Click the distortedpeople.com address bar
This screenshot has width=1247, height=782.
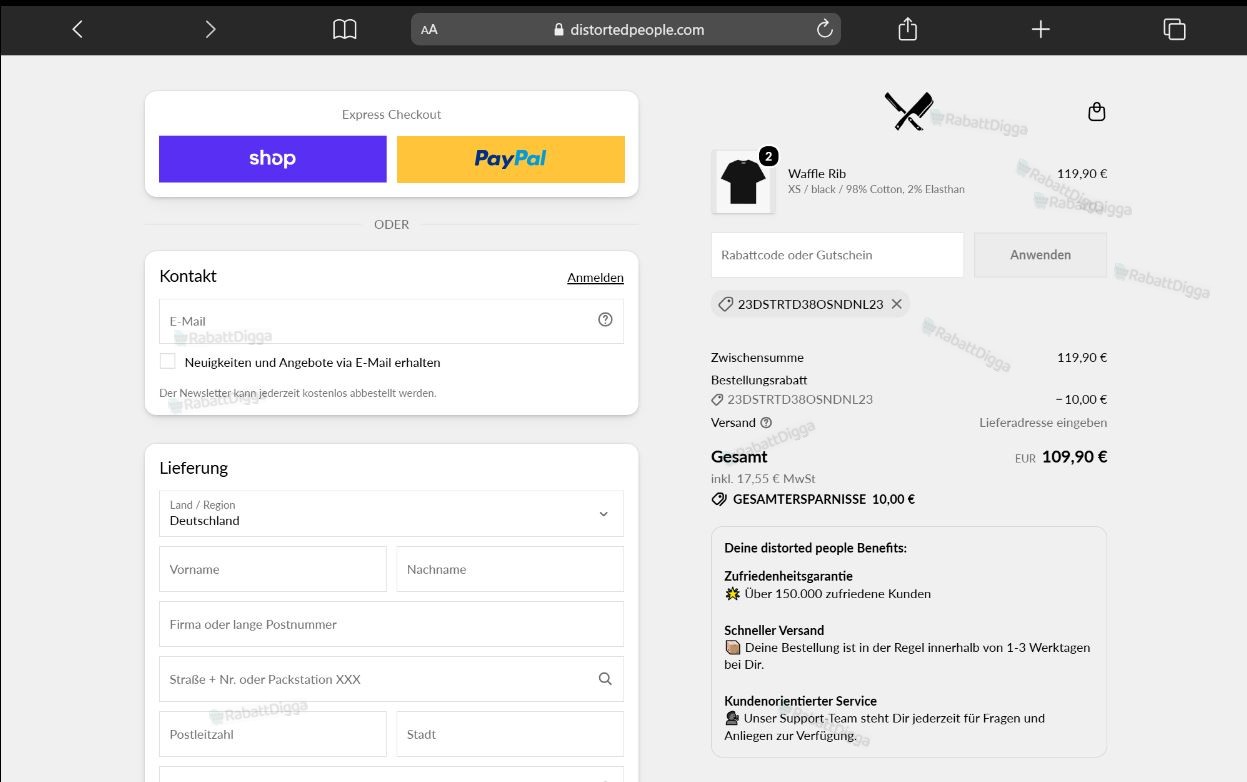tap(626, 30)
